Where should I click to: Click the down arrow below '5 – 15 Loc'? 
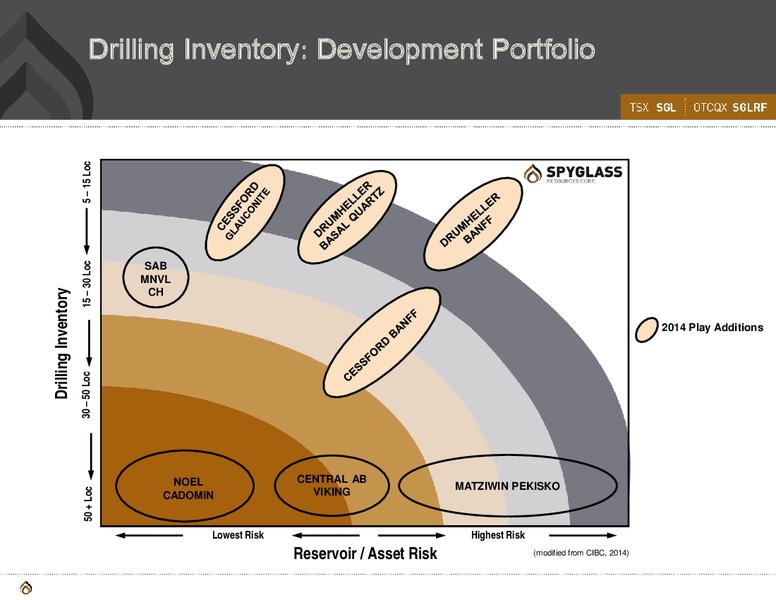click(x=87, y=231)
